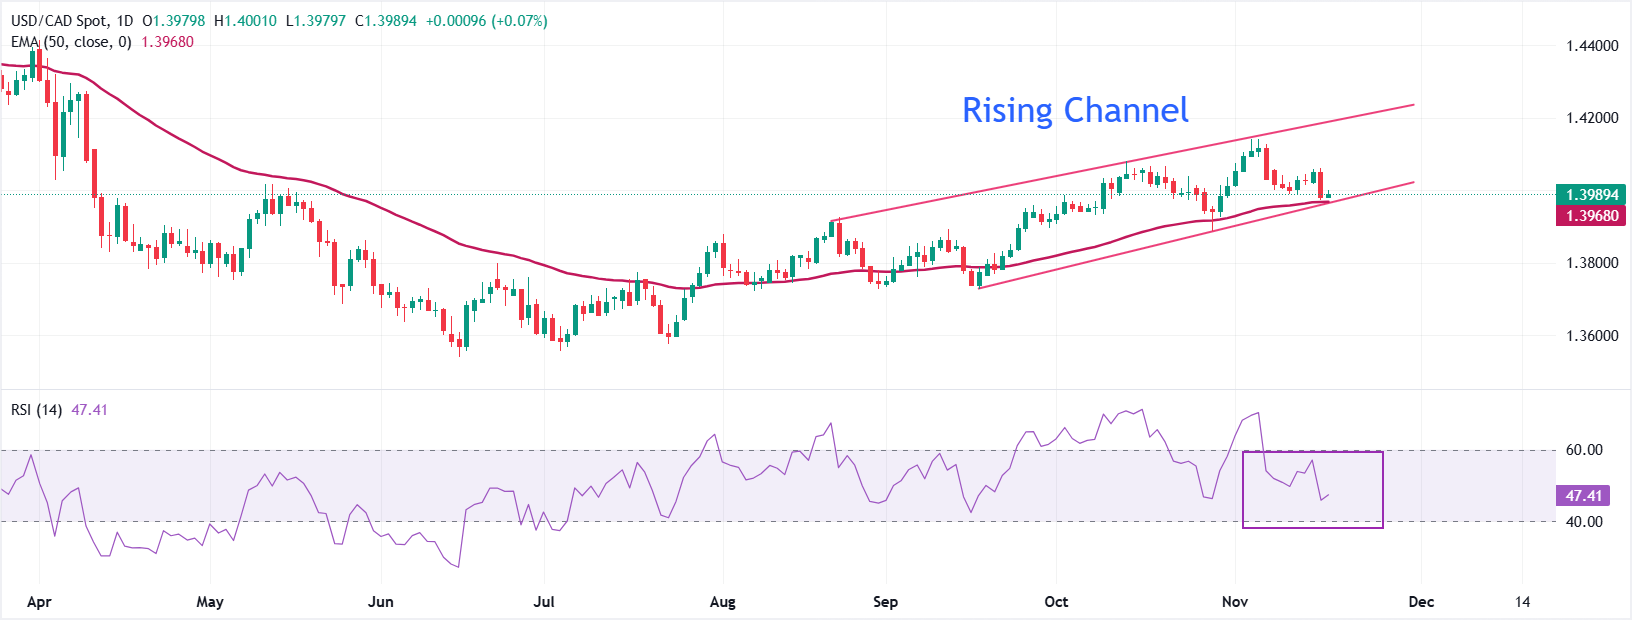The height and width of the screenshot is (620, 1632).
Task: Click the Dec label on time axis
Action: click(x=1421, y=602)
